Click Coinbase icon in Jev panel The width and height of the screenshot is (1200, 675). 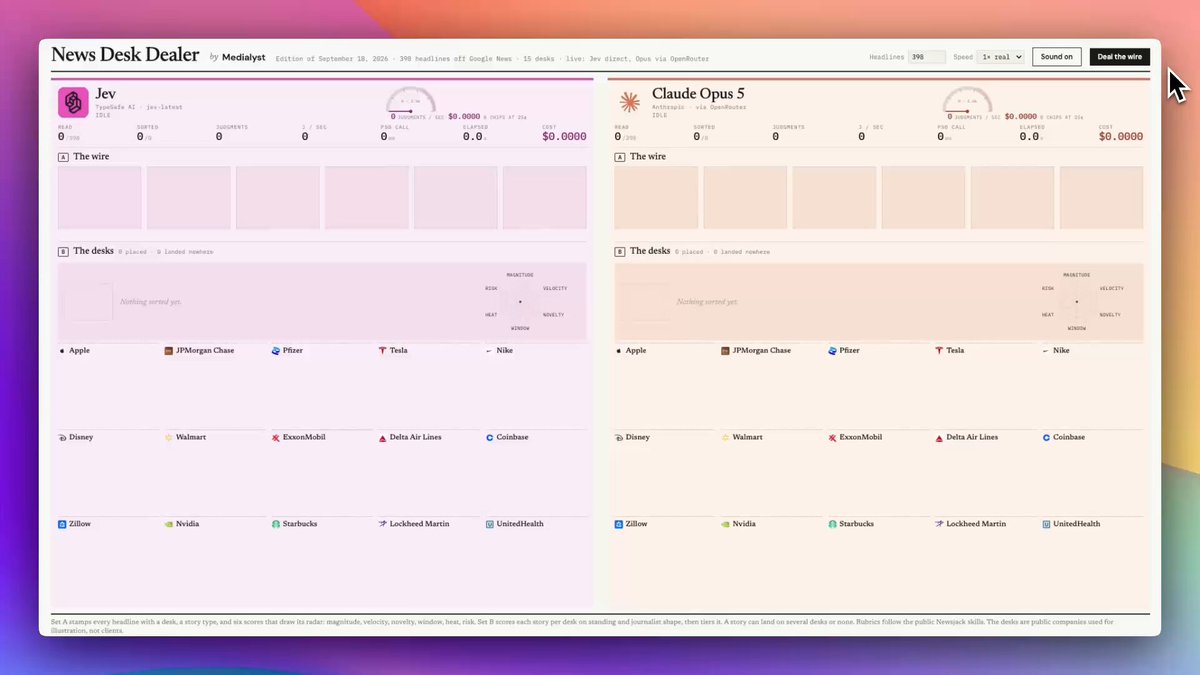pos(489,437)
